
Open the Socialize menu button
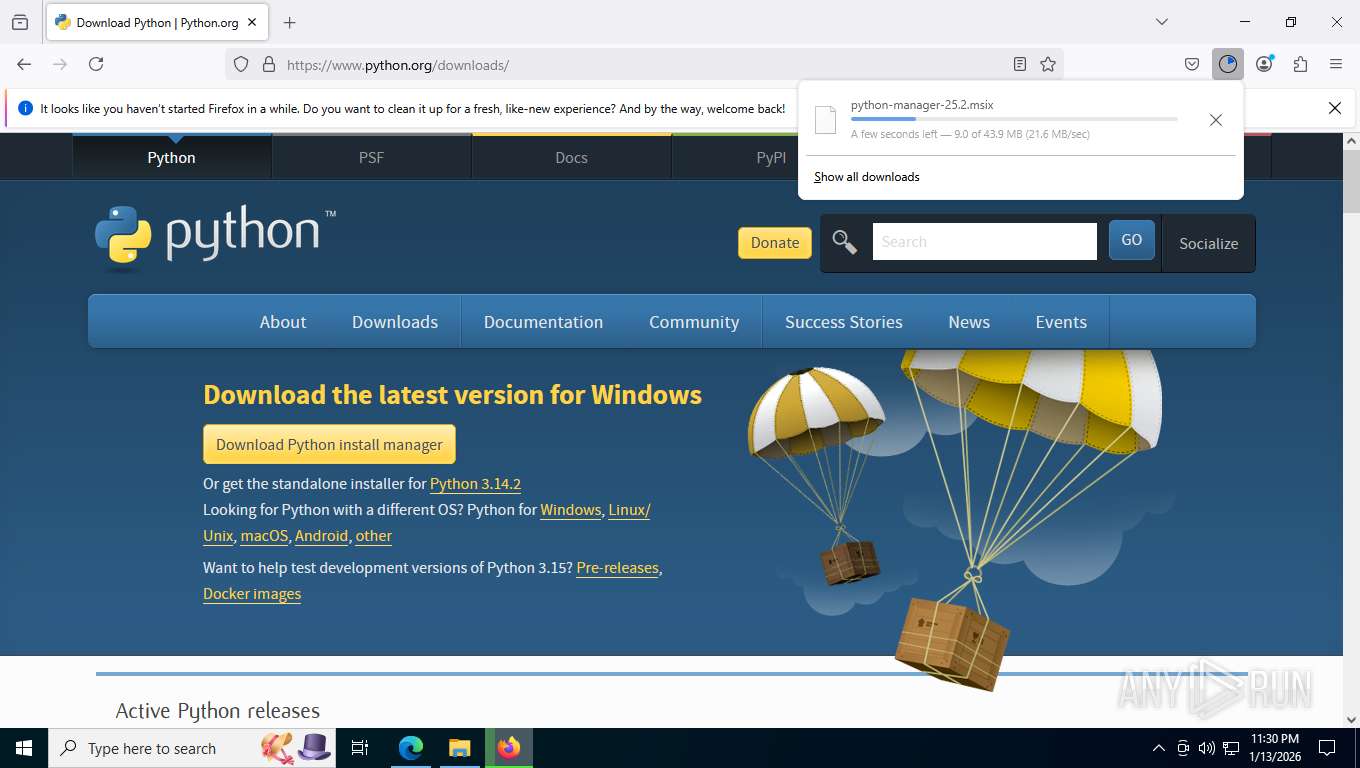click(x=1208, y=243)
